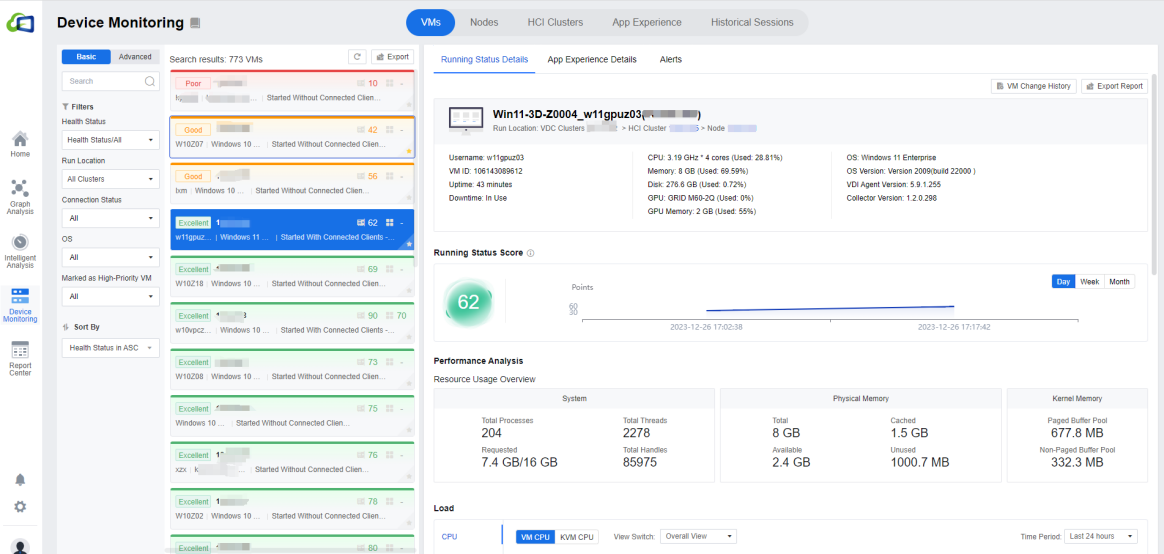Click the info icon beside Running Status Score
This screenshot has height=554, width=1164.
(530, 253)
